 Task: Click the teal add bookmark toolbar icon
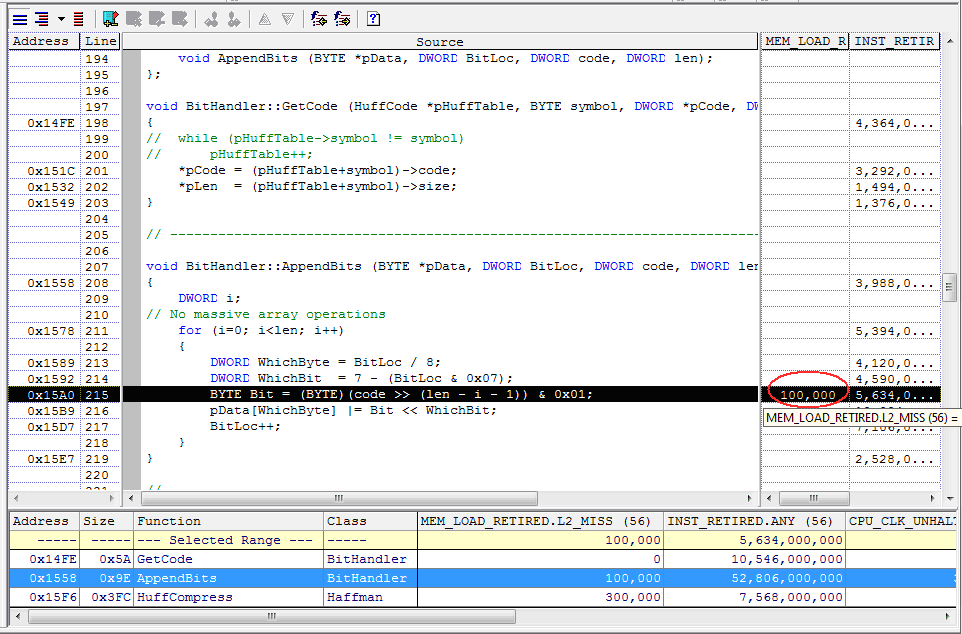pyautogui.click(x=110, y=18)
